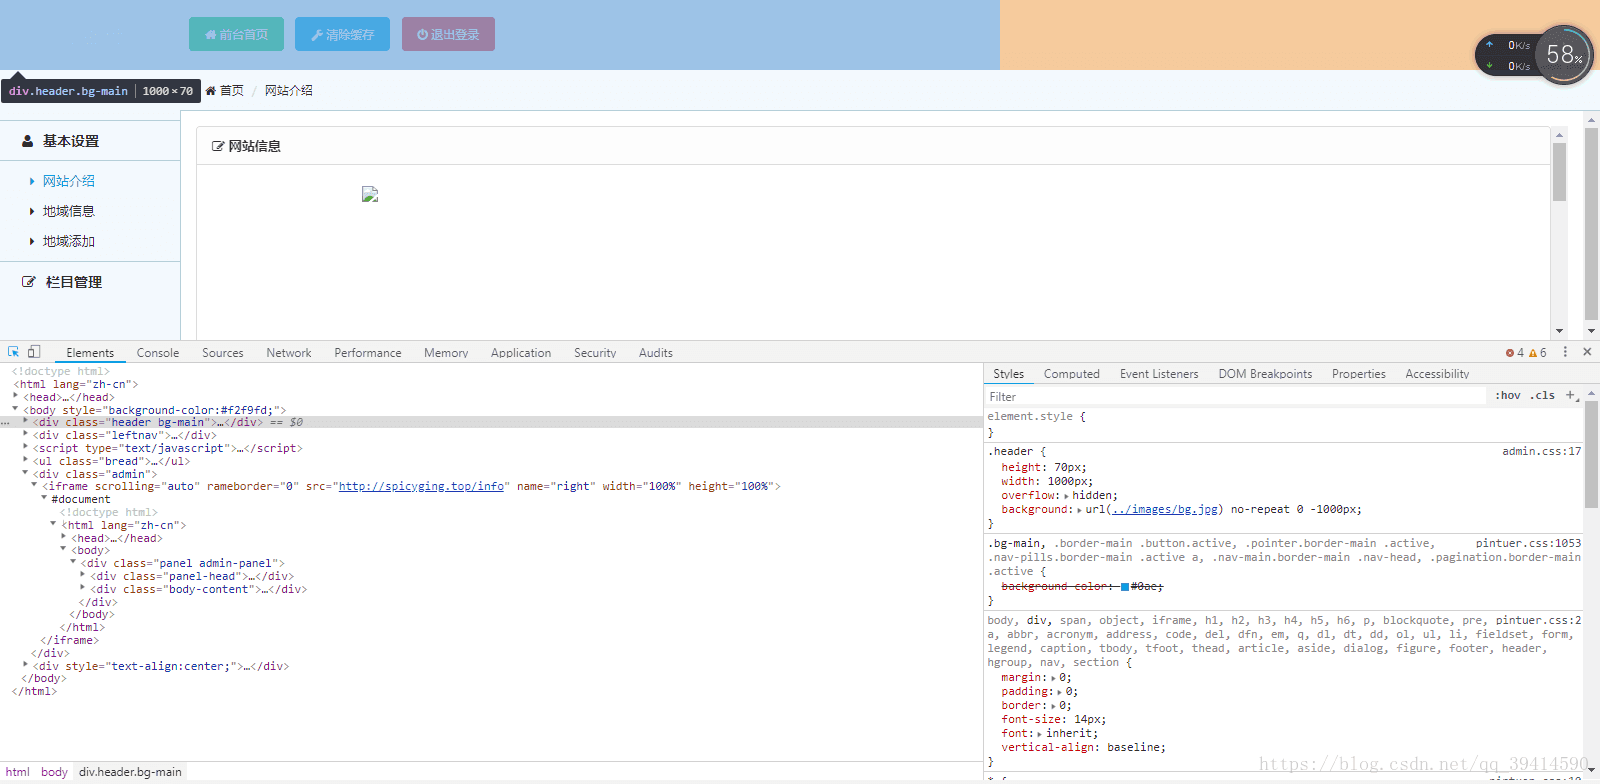
Task: Open pintuer.css:1053 source link
Action: coord(1528,543)
